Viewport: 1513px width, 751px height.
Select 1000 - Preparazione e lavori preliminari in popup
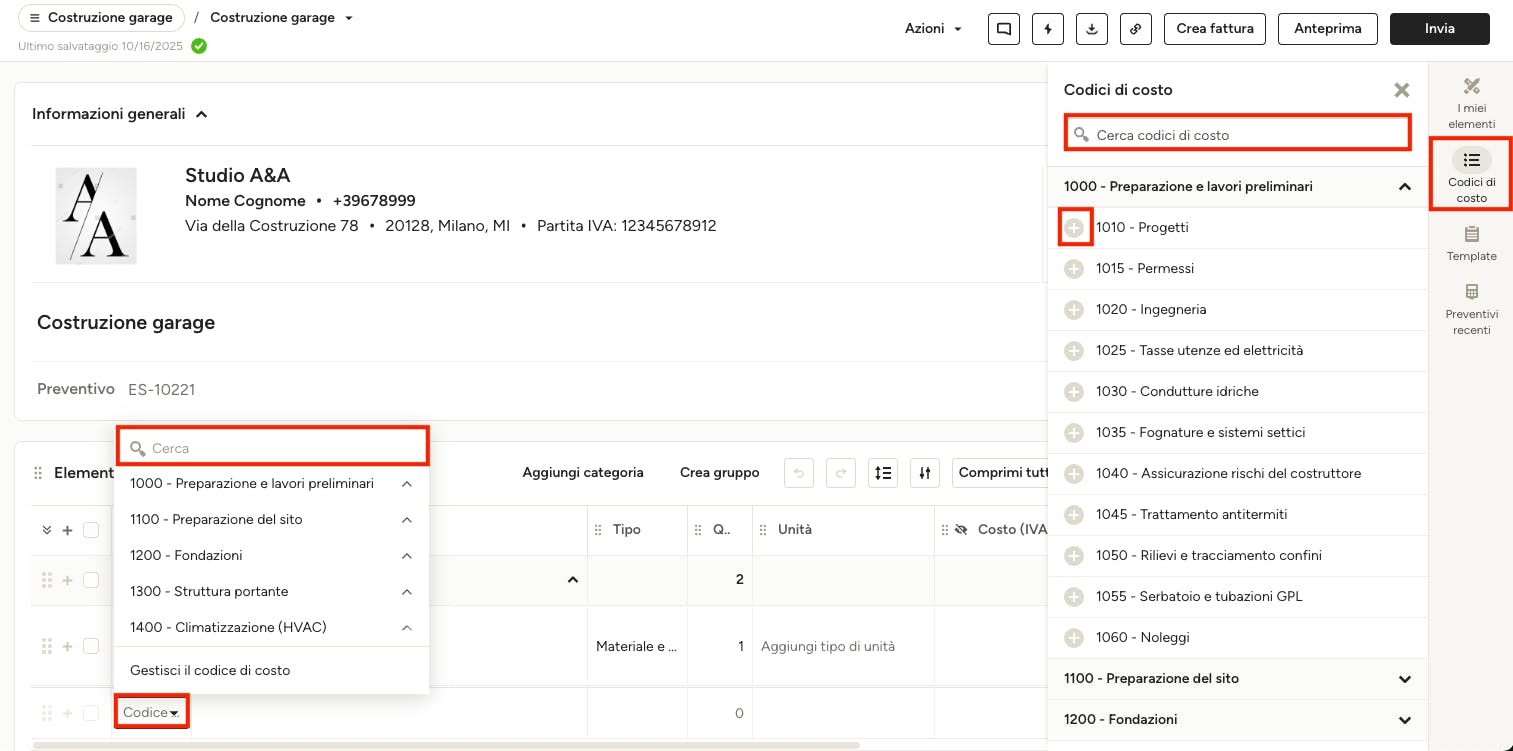point(252,484)
